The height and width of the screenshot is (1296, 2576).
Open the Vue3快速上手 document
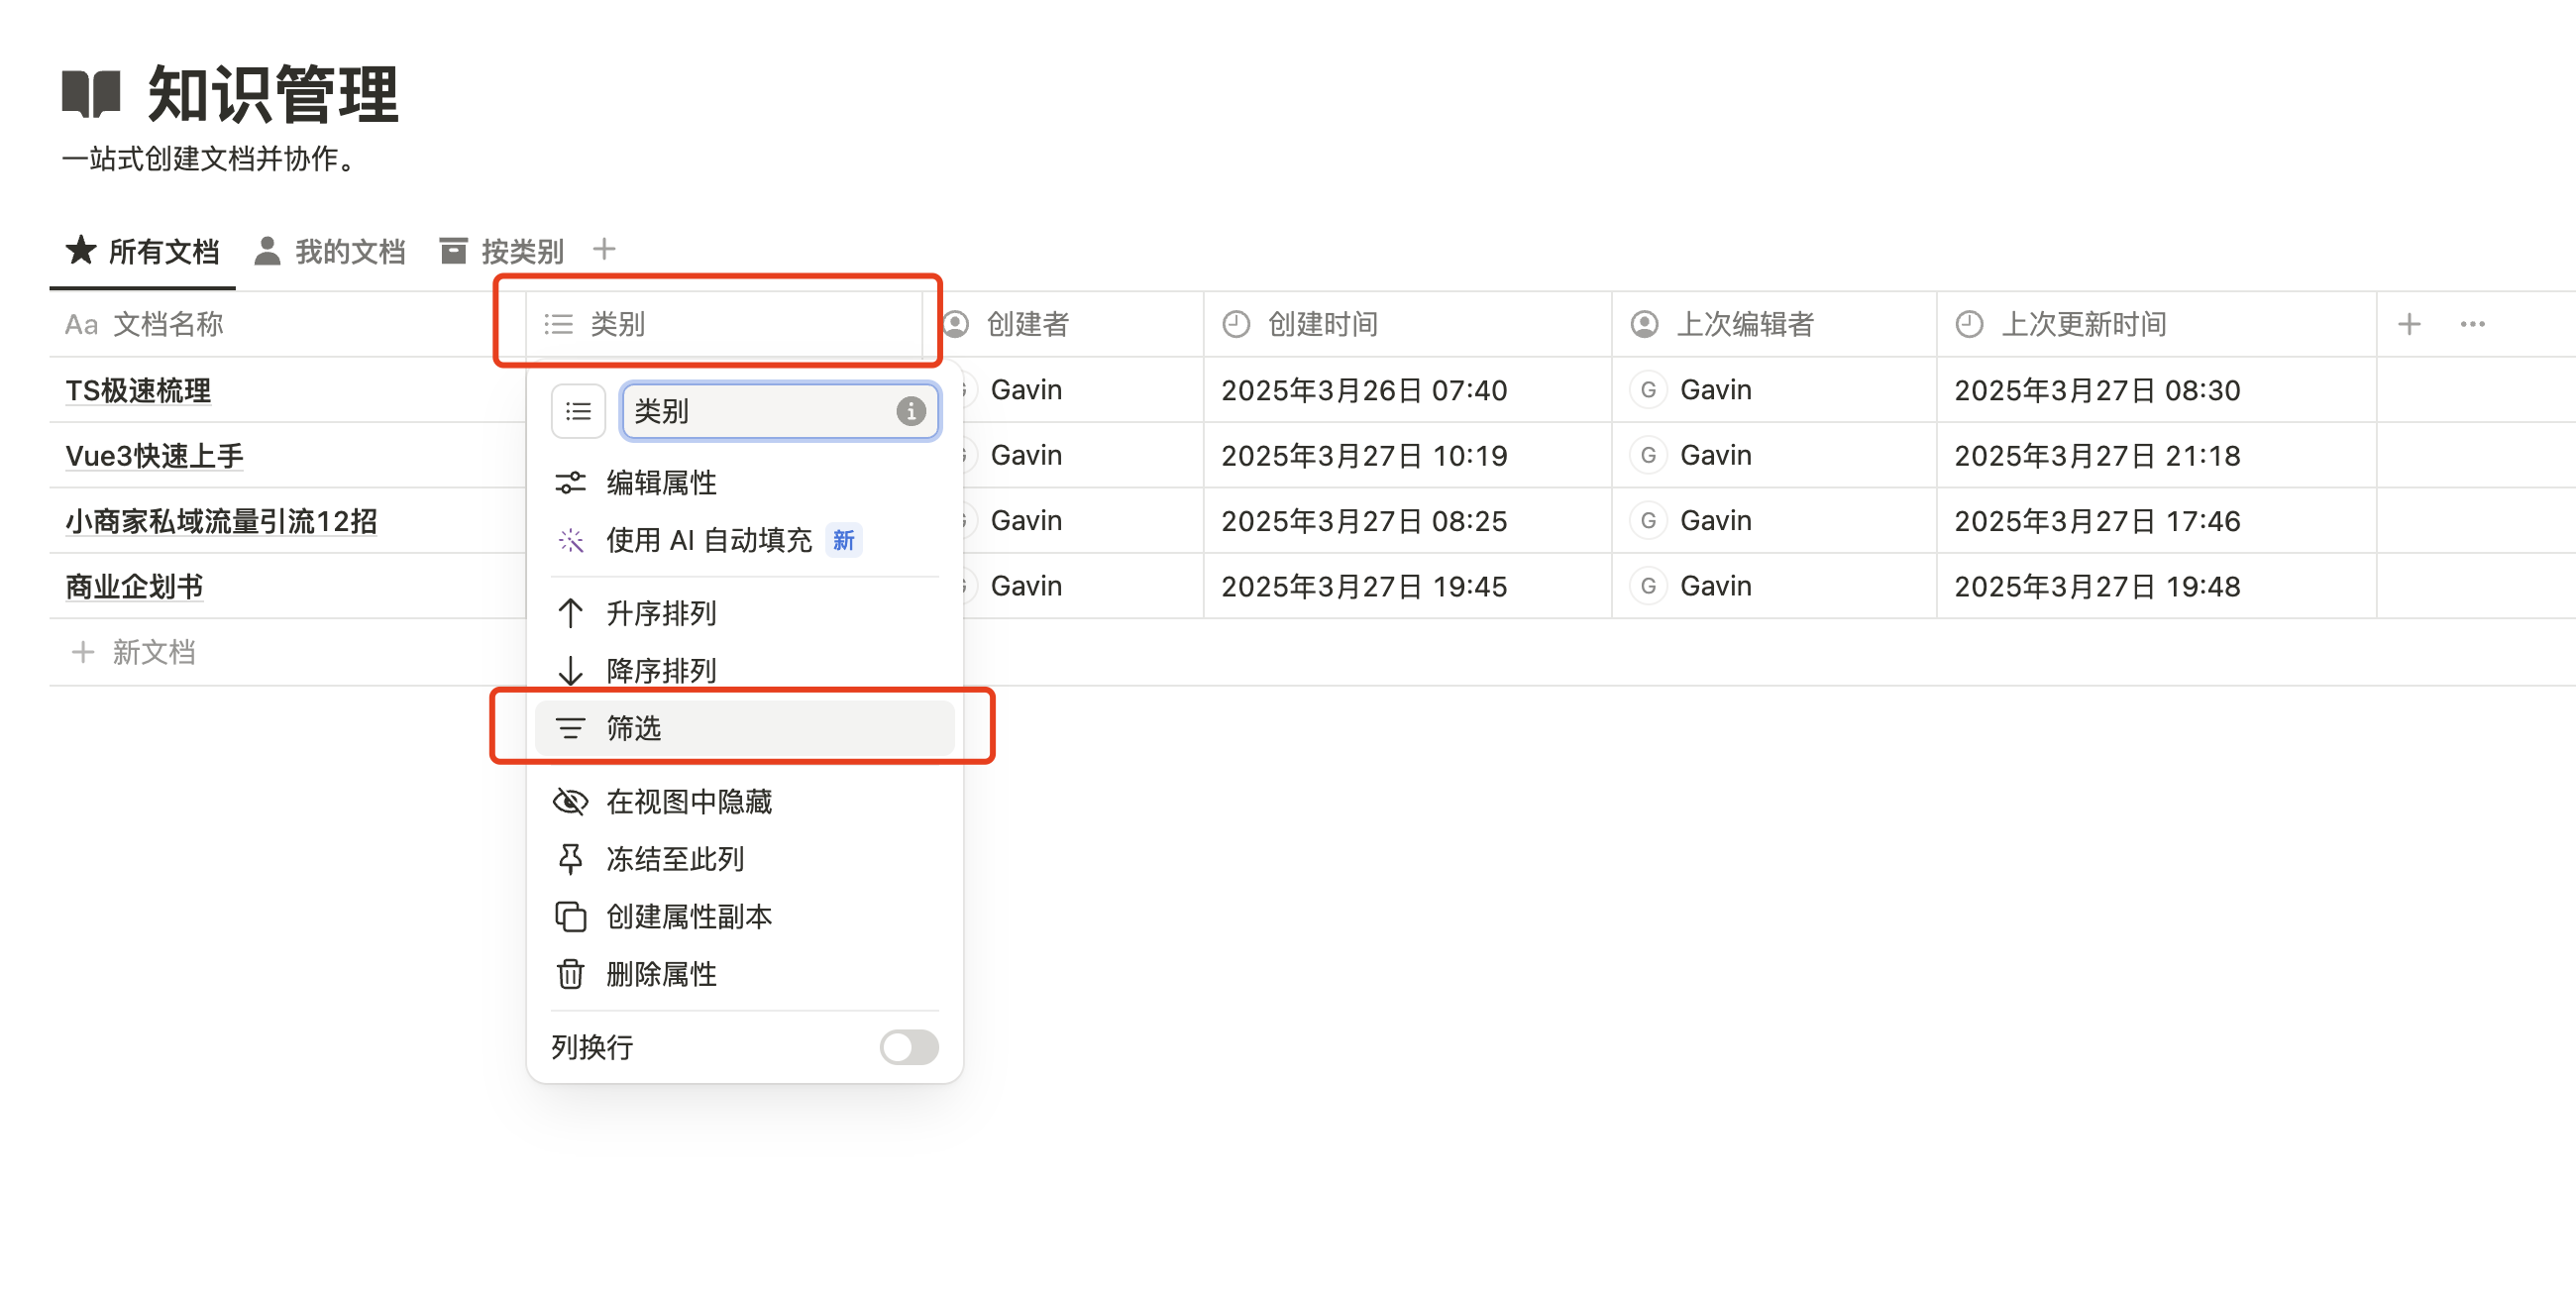pyautogui.click(x=154, y=456)
